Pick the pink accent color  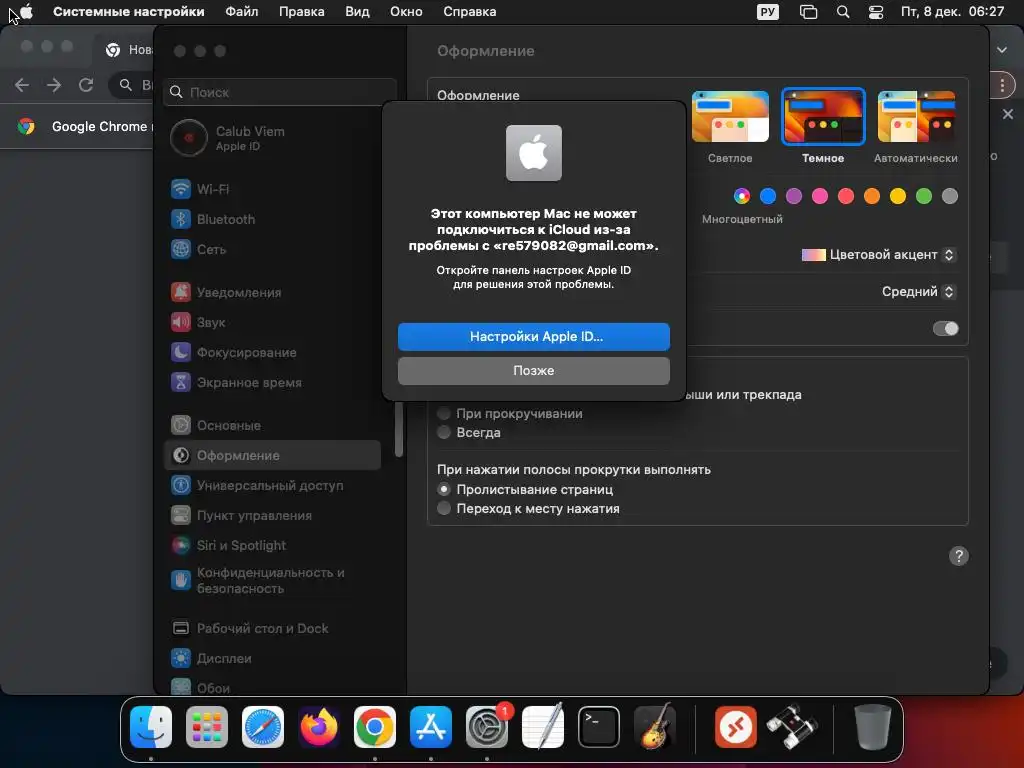point(820,196)
